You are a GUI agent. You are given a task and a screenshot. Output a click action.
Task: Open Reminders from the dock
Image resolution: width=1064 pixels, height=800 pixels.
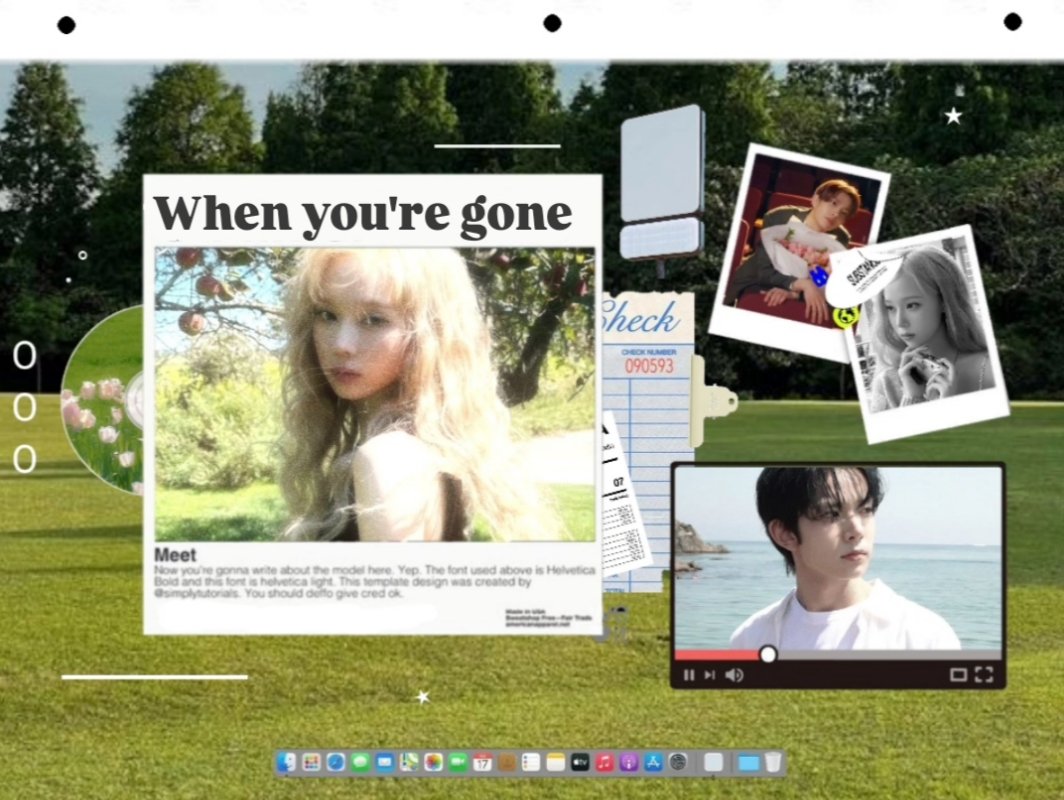[531, 762]
